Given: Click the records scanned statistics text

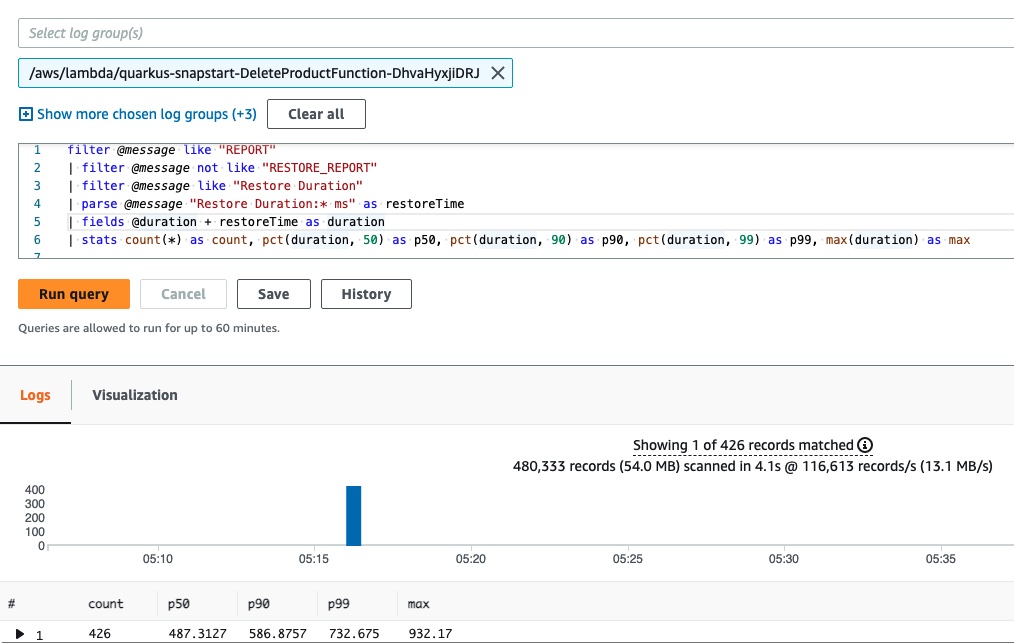Looking at the screenshot, I should (753, 466).
